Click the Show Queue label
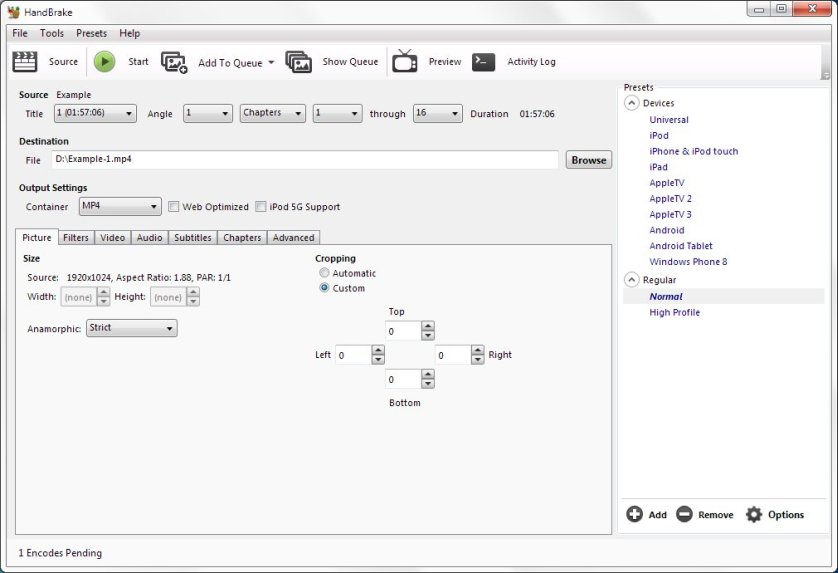Image resolution: width=838 pixels, height=573 pixels. pos(350,61)
